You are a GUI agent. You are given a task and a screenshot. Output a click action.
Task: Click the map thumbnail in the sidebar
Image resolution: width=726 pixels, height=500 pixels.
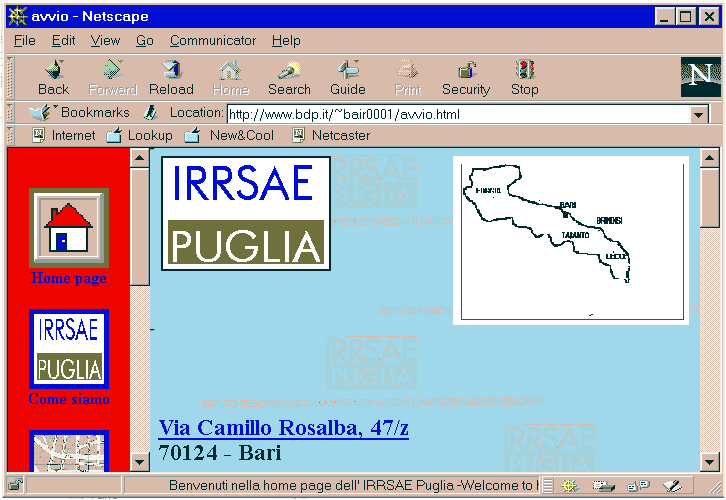[69, 451]
